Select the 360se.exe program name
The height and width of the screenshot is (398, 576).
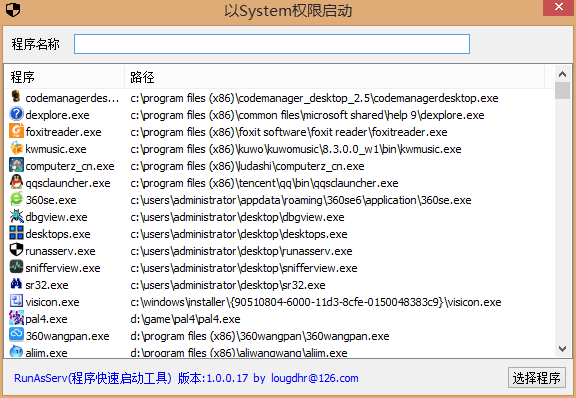tap(51, 200)
